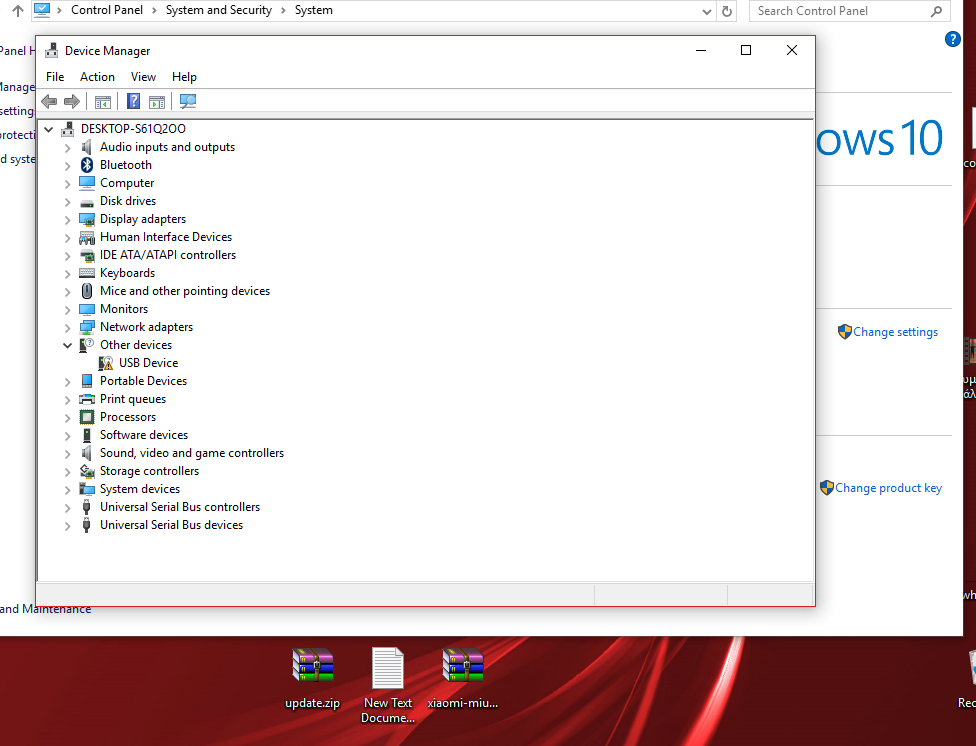Click the Scan for hardware changes toolbar icon
The image size is (976, 746).
(188, 101)
